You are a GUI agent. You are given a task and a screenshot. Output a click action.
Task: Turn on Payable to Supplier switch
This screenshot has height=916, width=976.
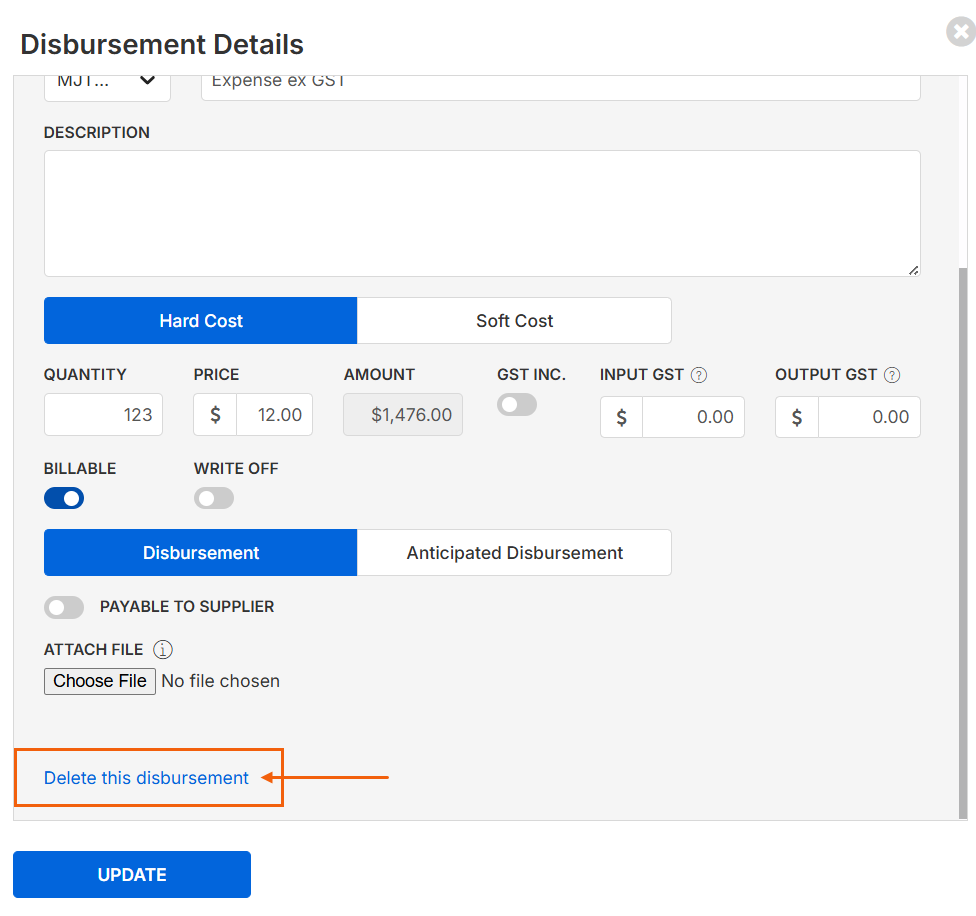click(x=64, y=608)
